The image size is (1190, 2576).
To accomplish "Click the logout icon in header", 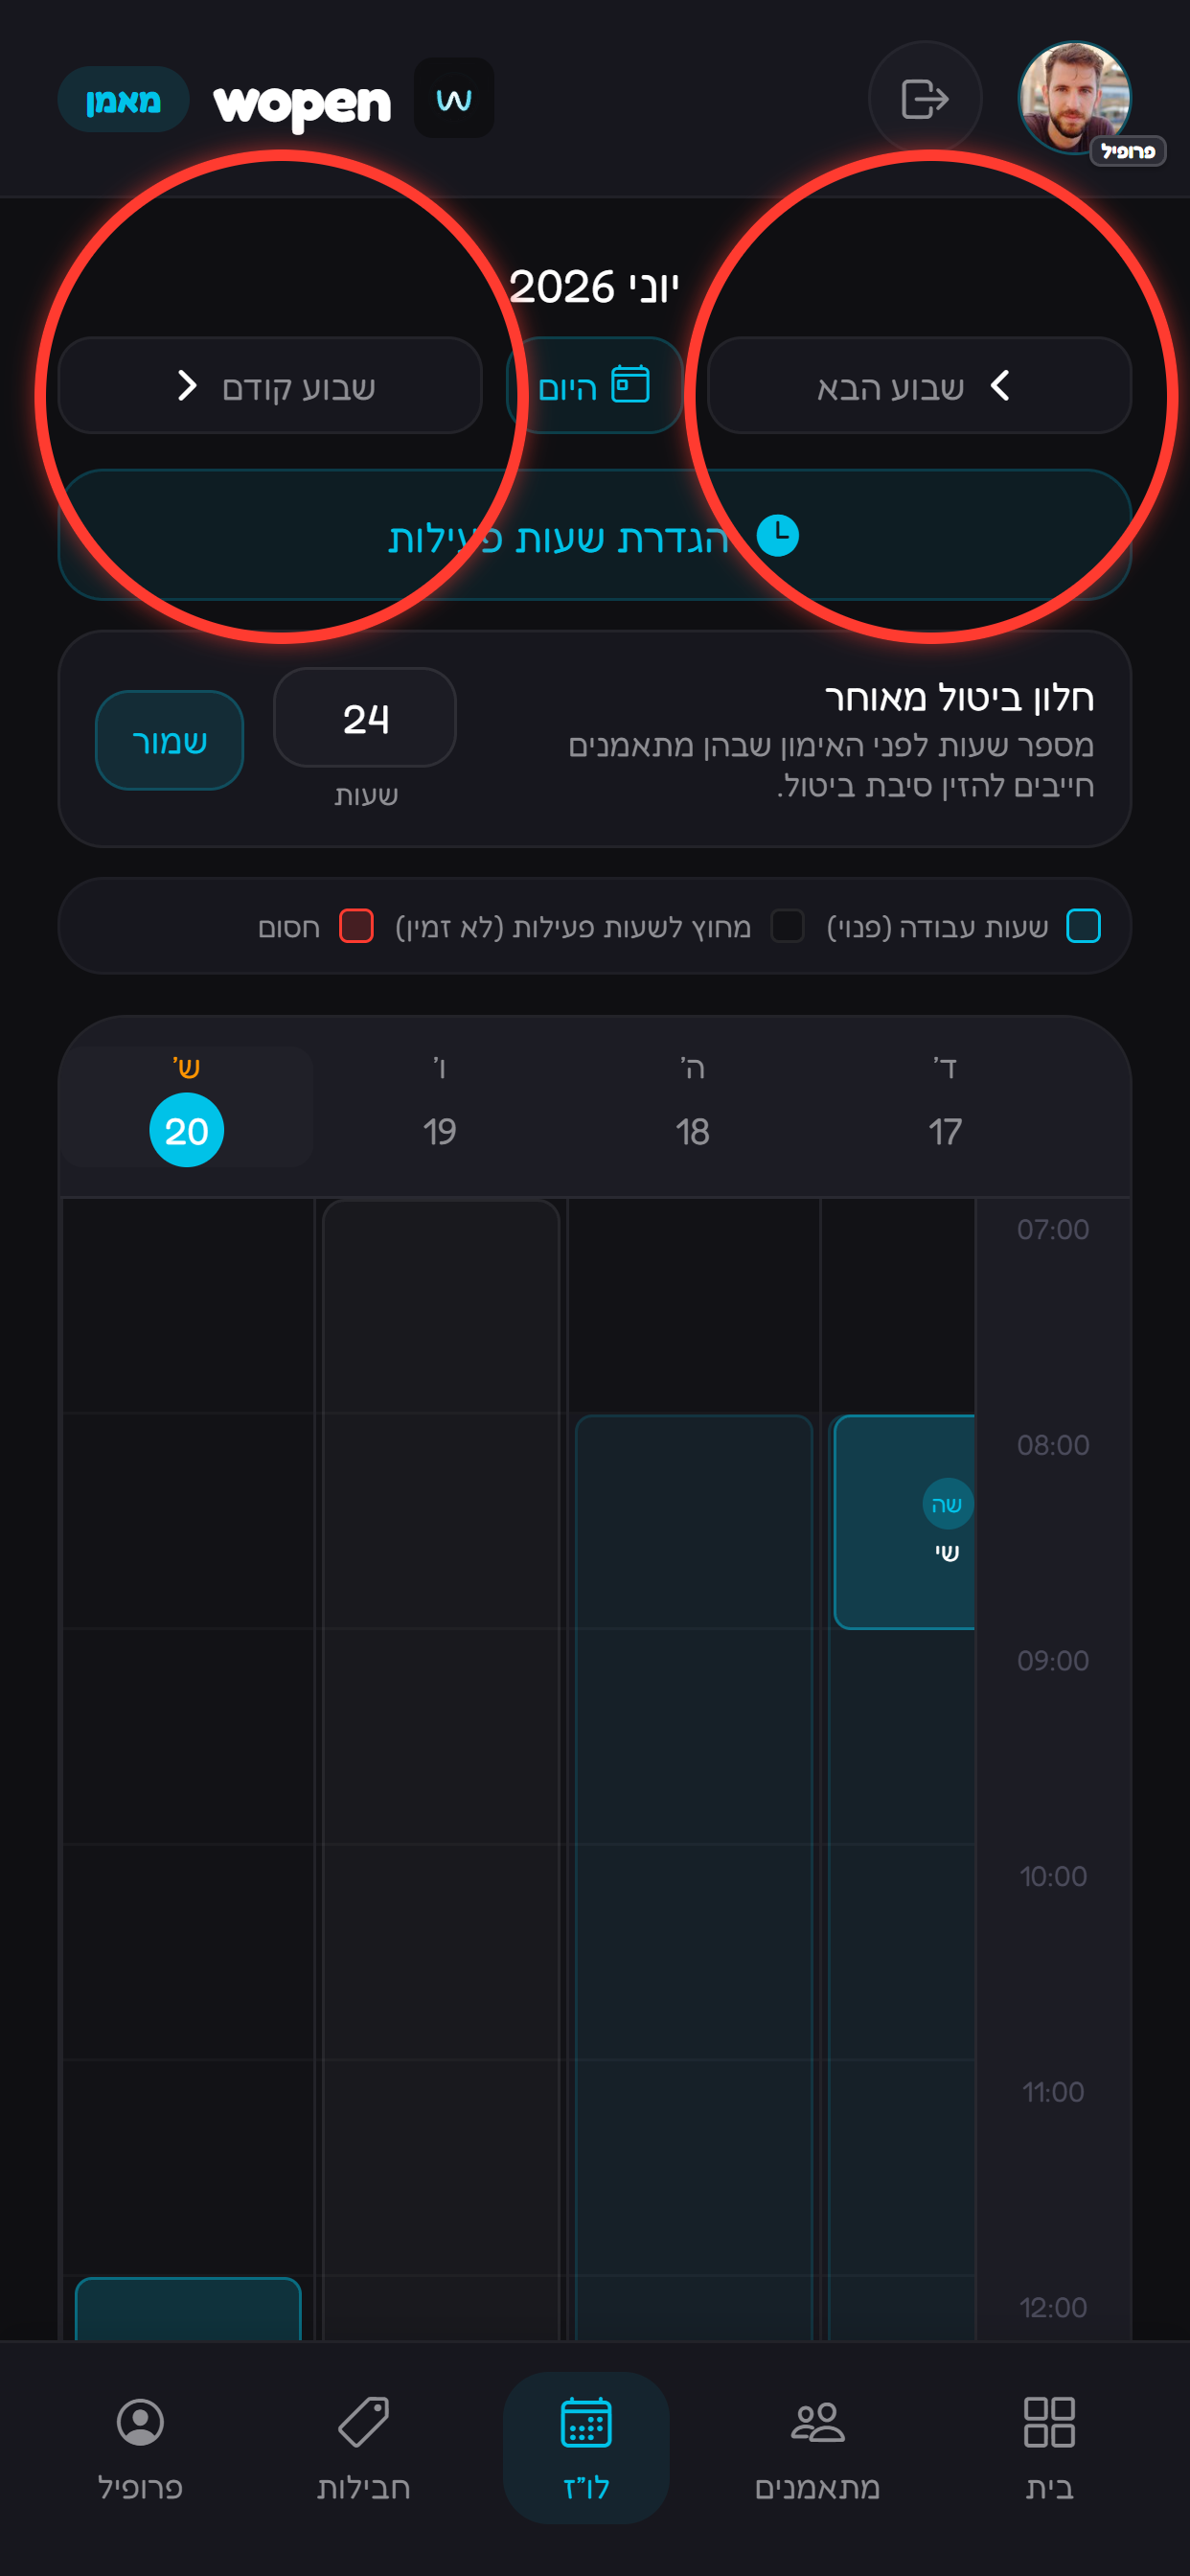I will [x=924, y=98].
